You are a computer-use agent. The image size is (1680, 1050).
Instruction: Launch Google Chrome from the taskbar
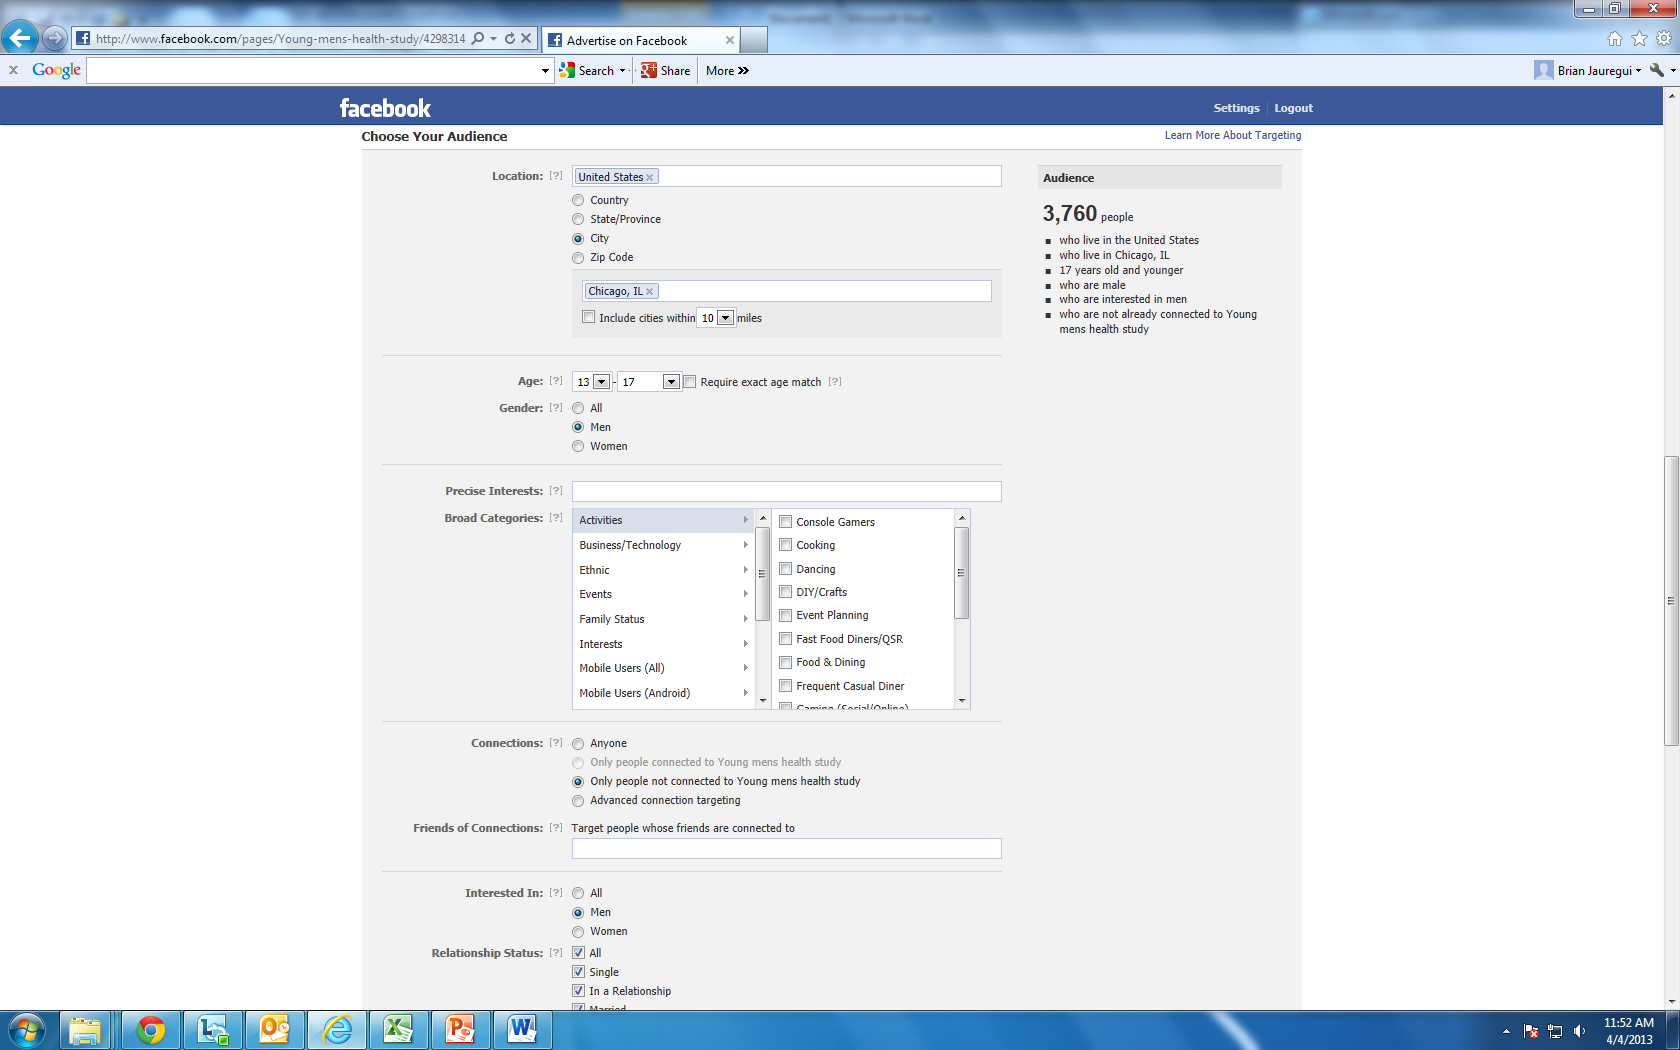click(x=151, y=1030)
